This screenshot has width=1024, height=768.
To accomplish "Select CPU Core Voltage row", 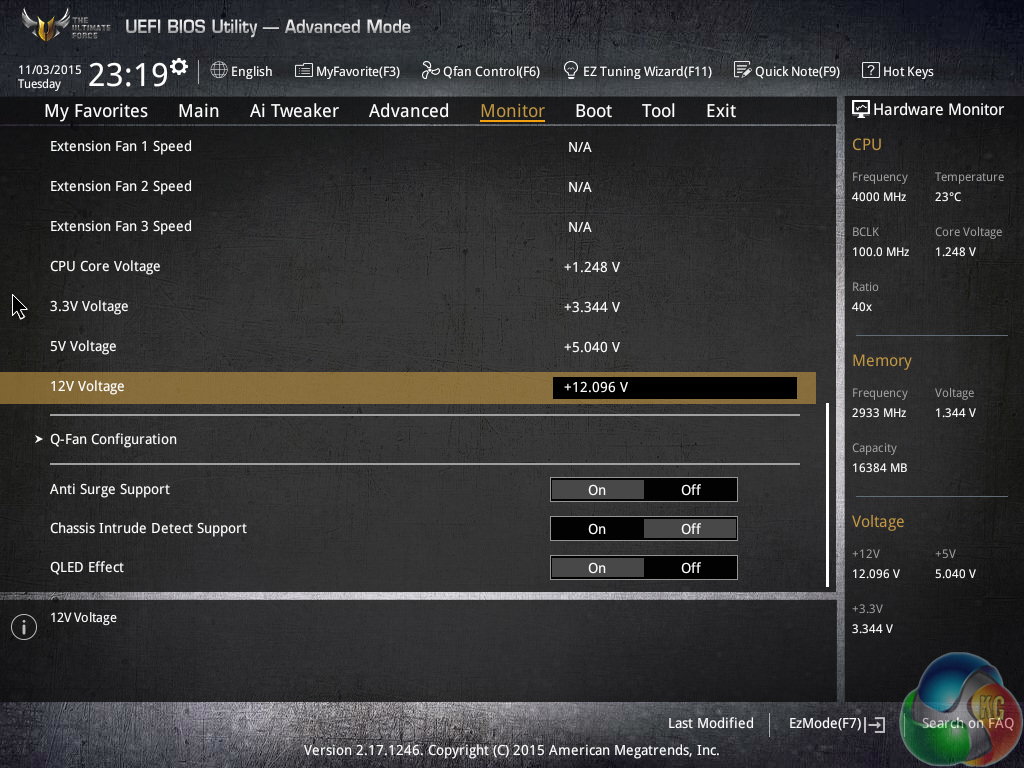I will [408, 266].
